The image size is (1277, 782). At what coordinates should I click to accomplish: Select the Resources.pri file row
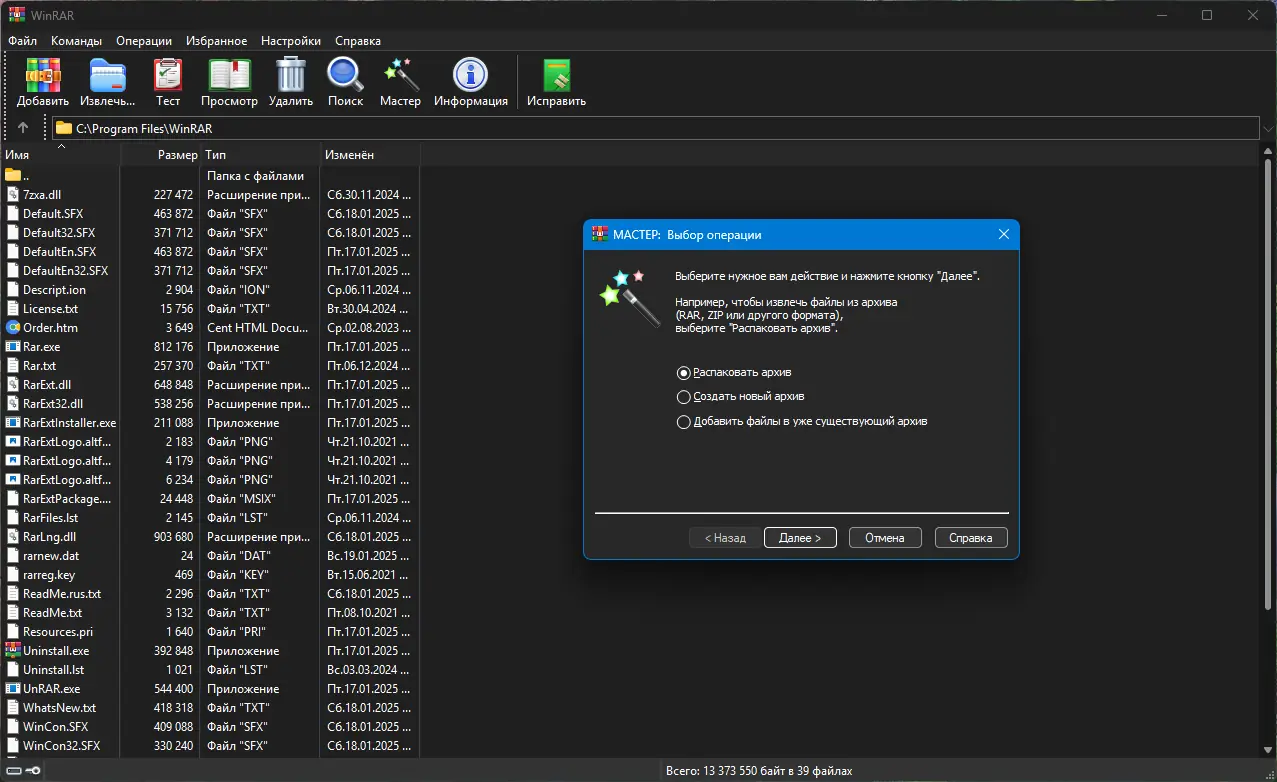210,632
